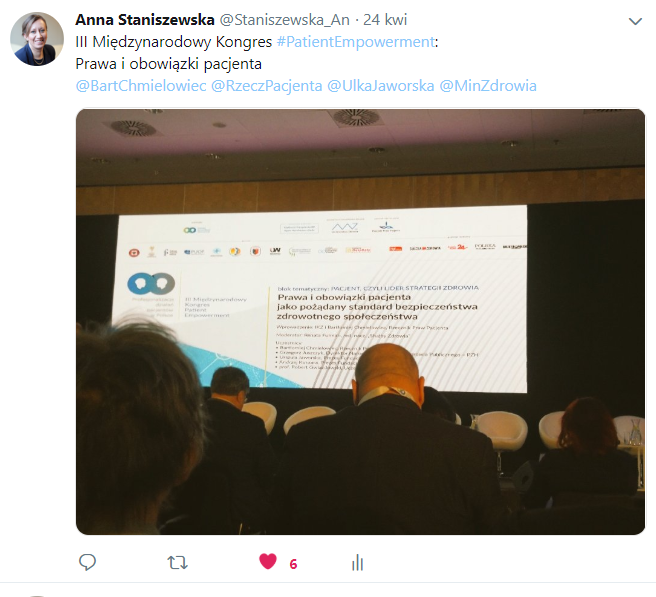Viewport: 656px width, 597px height.
Task: Click the Patient Empowerment logo on the slide
Action: coord(151,283)
